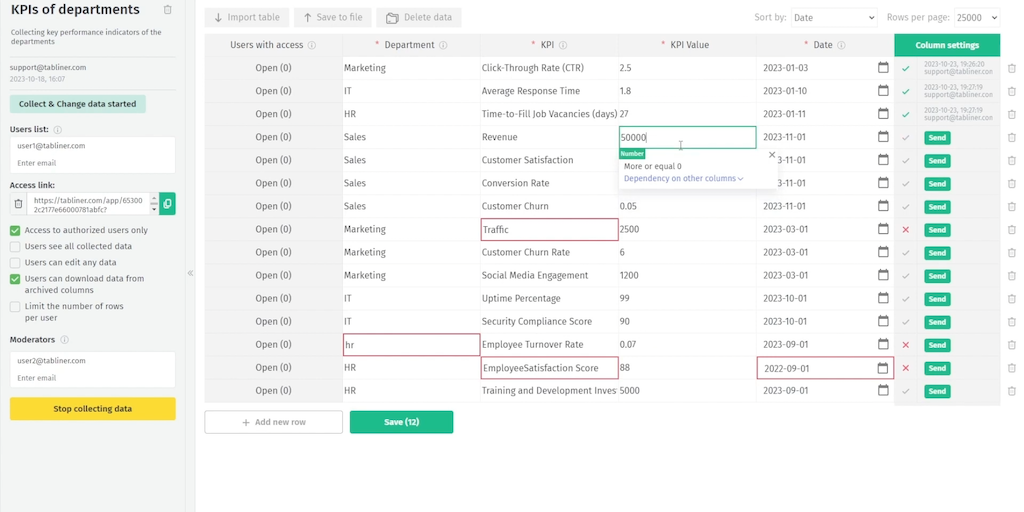Click the Enter email field under Moderators

92,378
